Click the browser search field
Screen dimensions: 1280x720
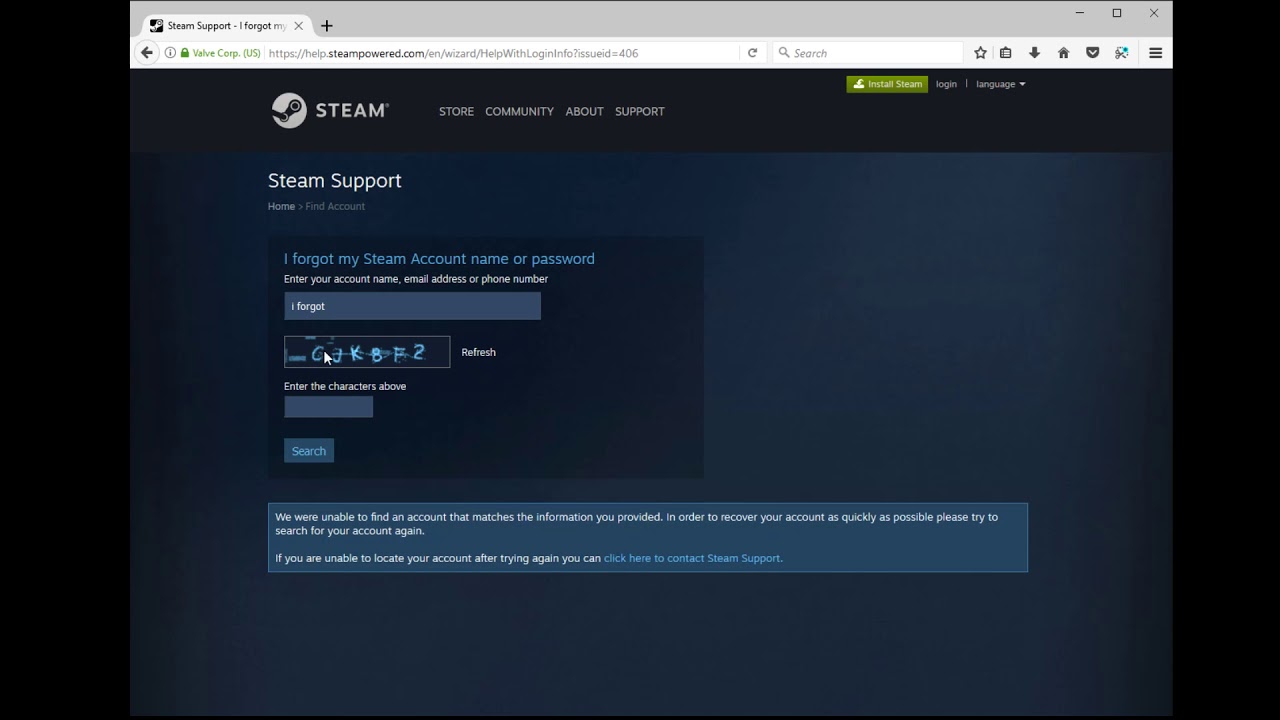(868, 53)
